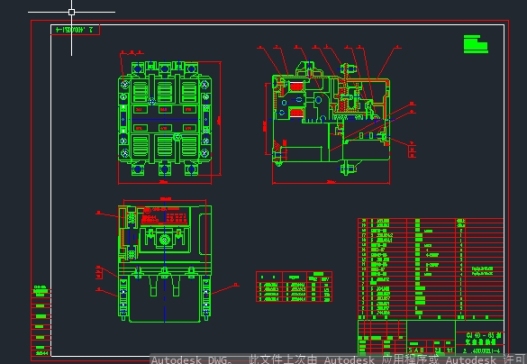The image size is (527, 364).
Task: Pick the upper red coil hatch in section view
Action: point(296,87)
